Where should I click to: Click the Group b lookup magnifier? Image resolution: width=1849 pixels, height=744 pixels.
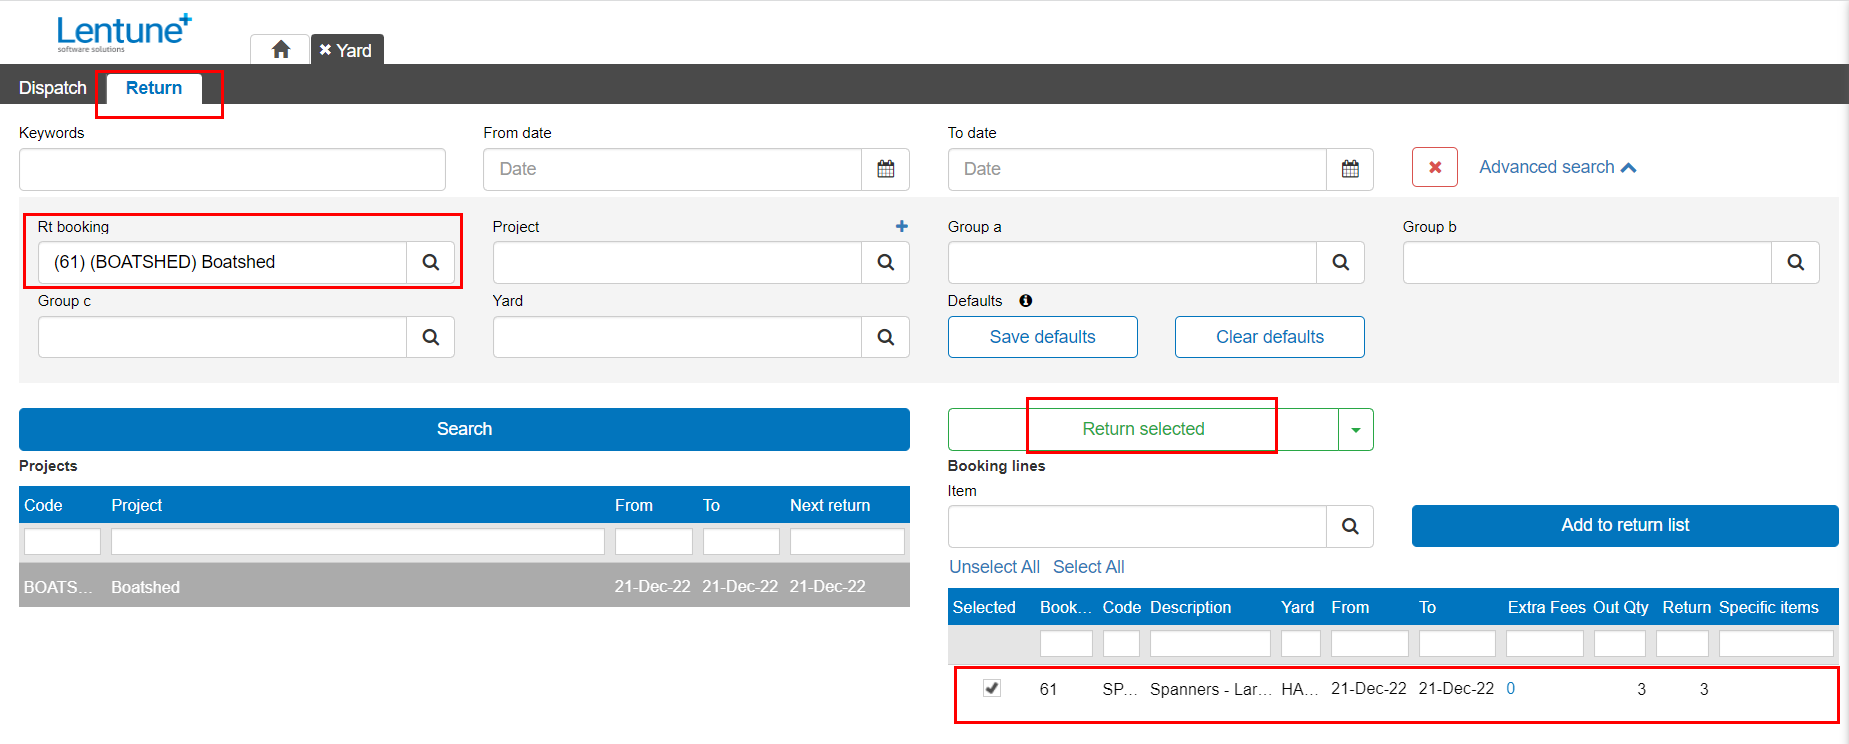1795,262
